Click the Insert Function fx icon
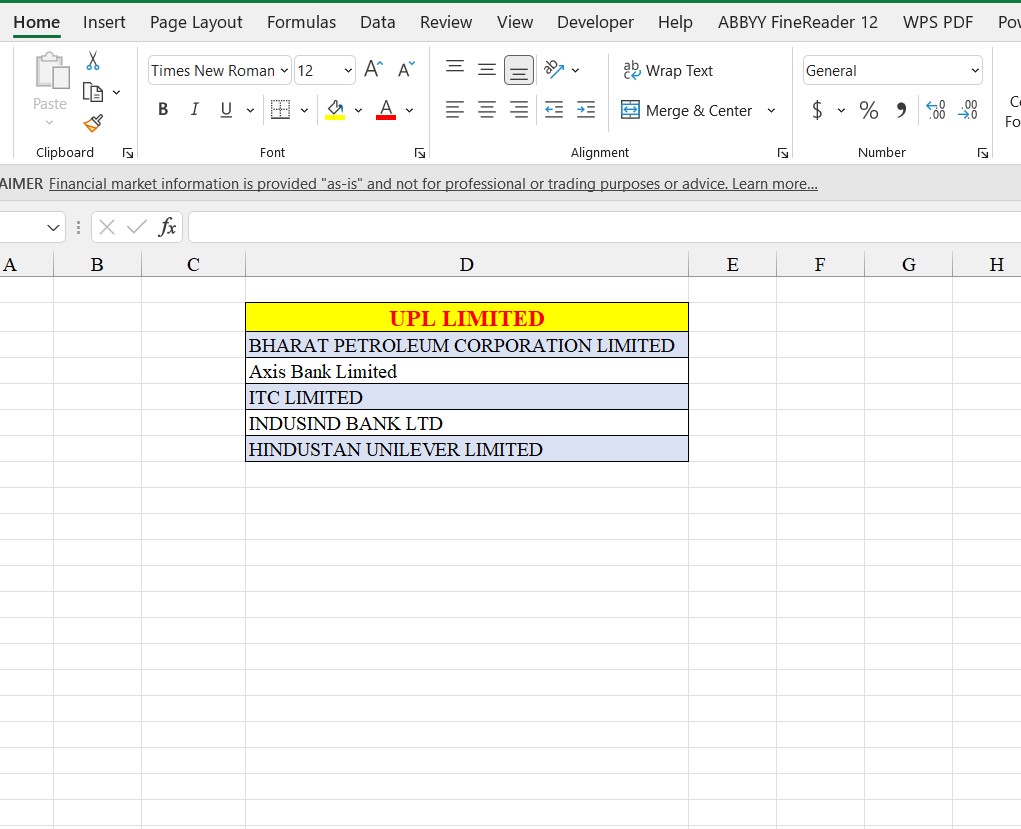Screen dimensions: 1021x829 (167, 227)
